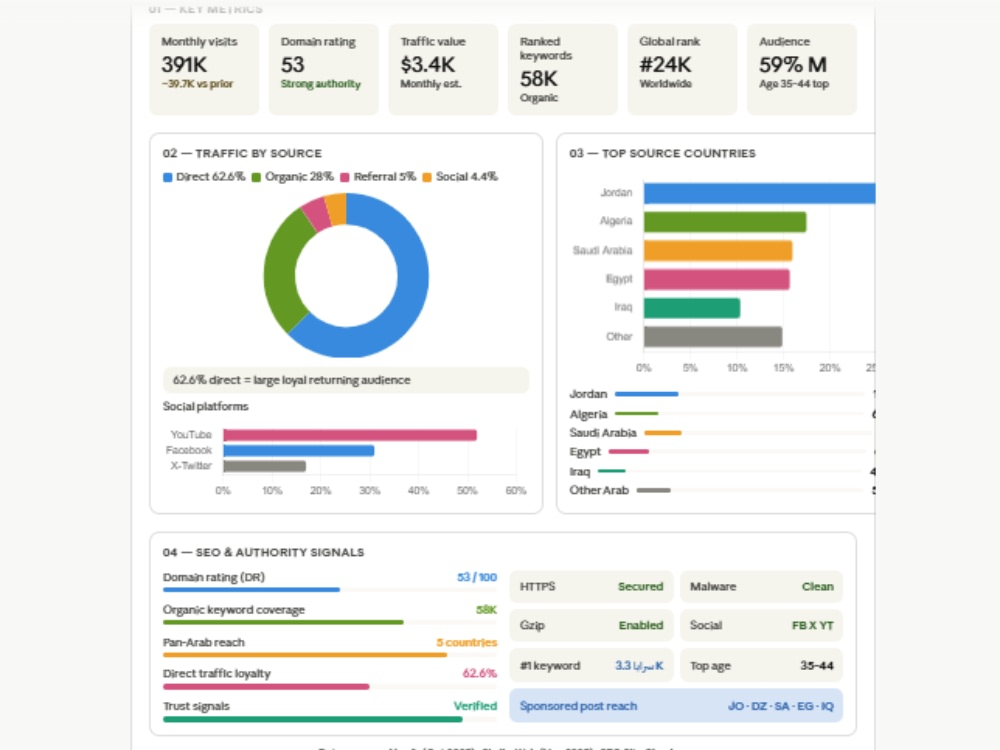The width and height of the screenshot is (1000, 750).
Task: Click the Sponsored post reach banner
Action: click(676, 706)
